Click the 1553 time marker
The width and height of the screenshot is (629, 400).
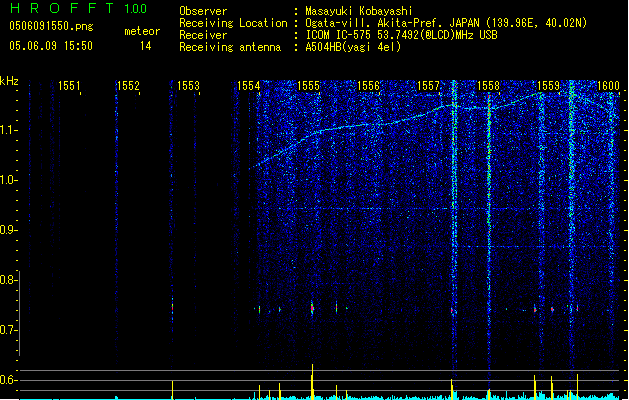188,86
